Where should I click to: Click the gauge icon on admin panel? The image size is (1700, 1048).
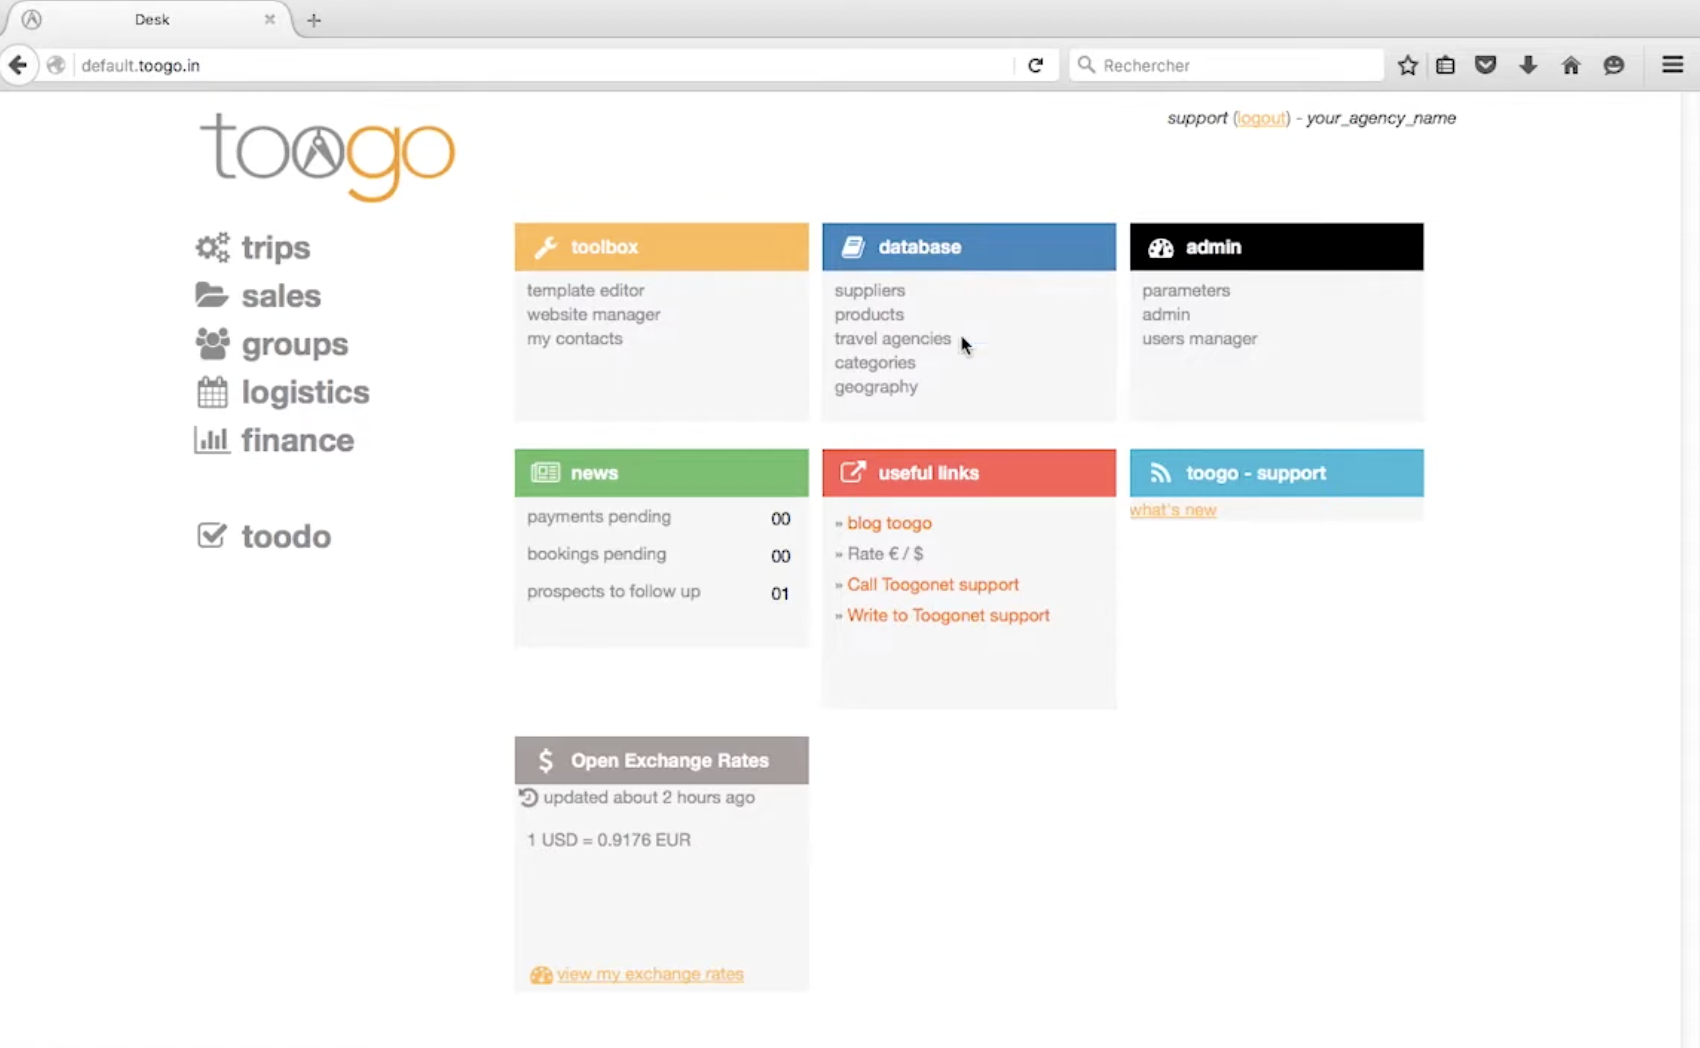[x=1160, y=247]
